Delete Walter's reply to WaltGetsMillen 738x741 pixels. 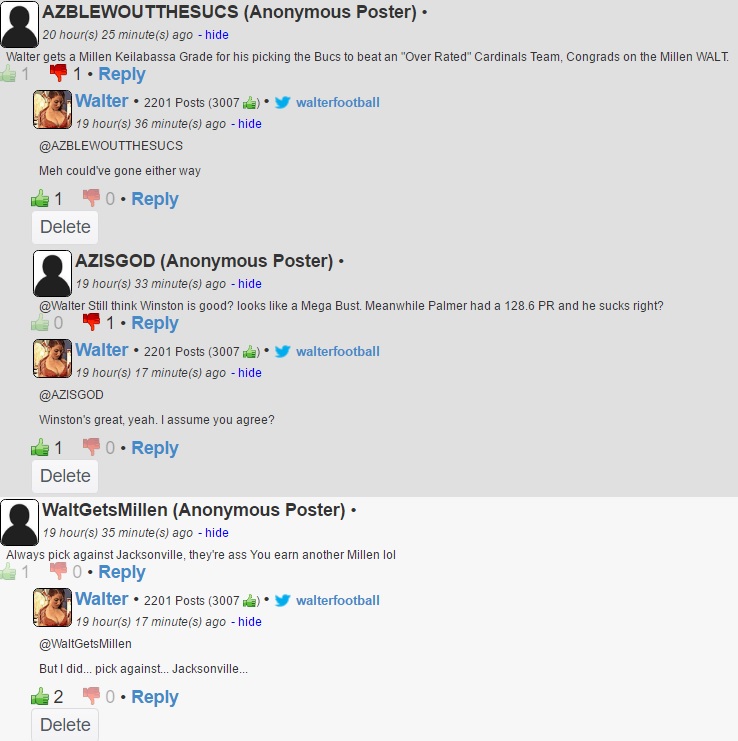click(65, 725)
